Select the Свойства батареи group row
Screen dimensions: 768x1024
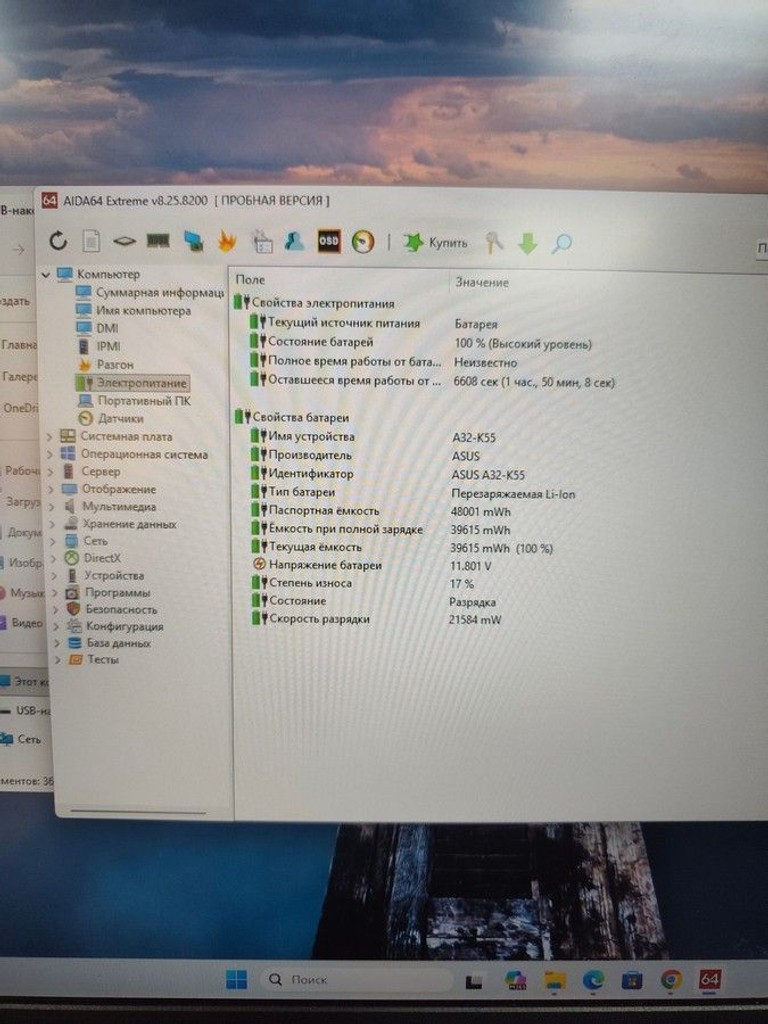(x=292, y=417)
